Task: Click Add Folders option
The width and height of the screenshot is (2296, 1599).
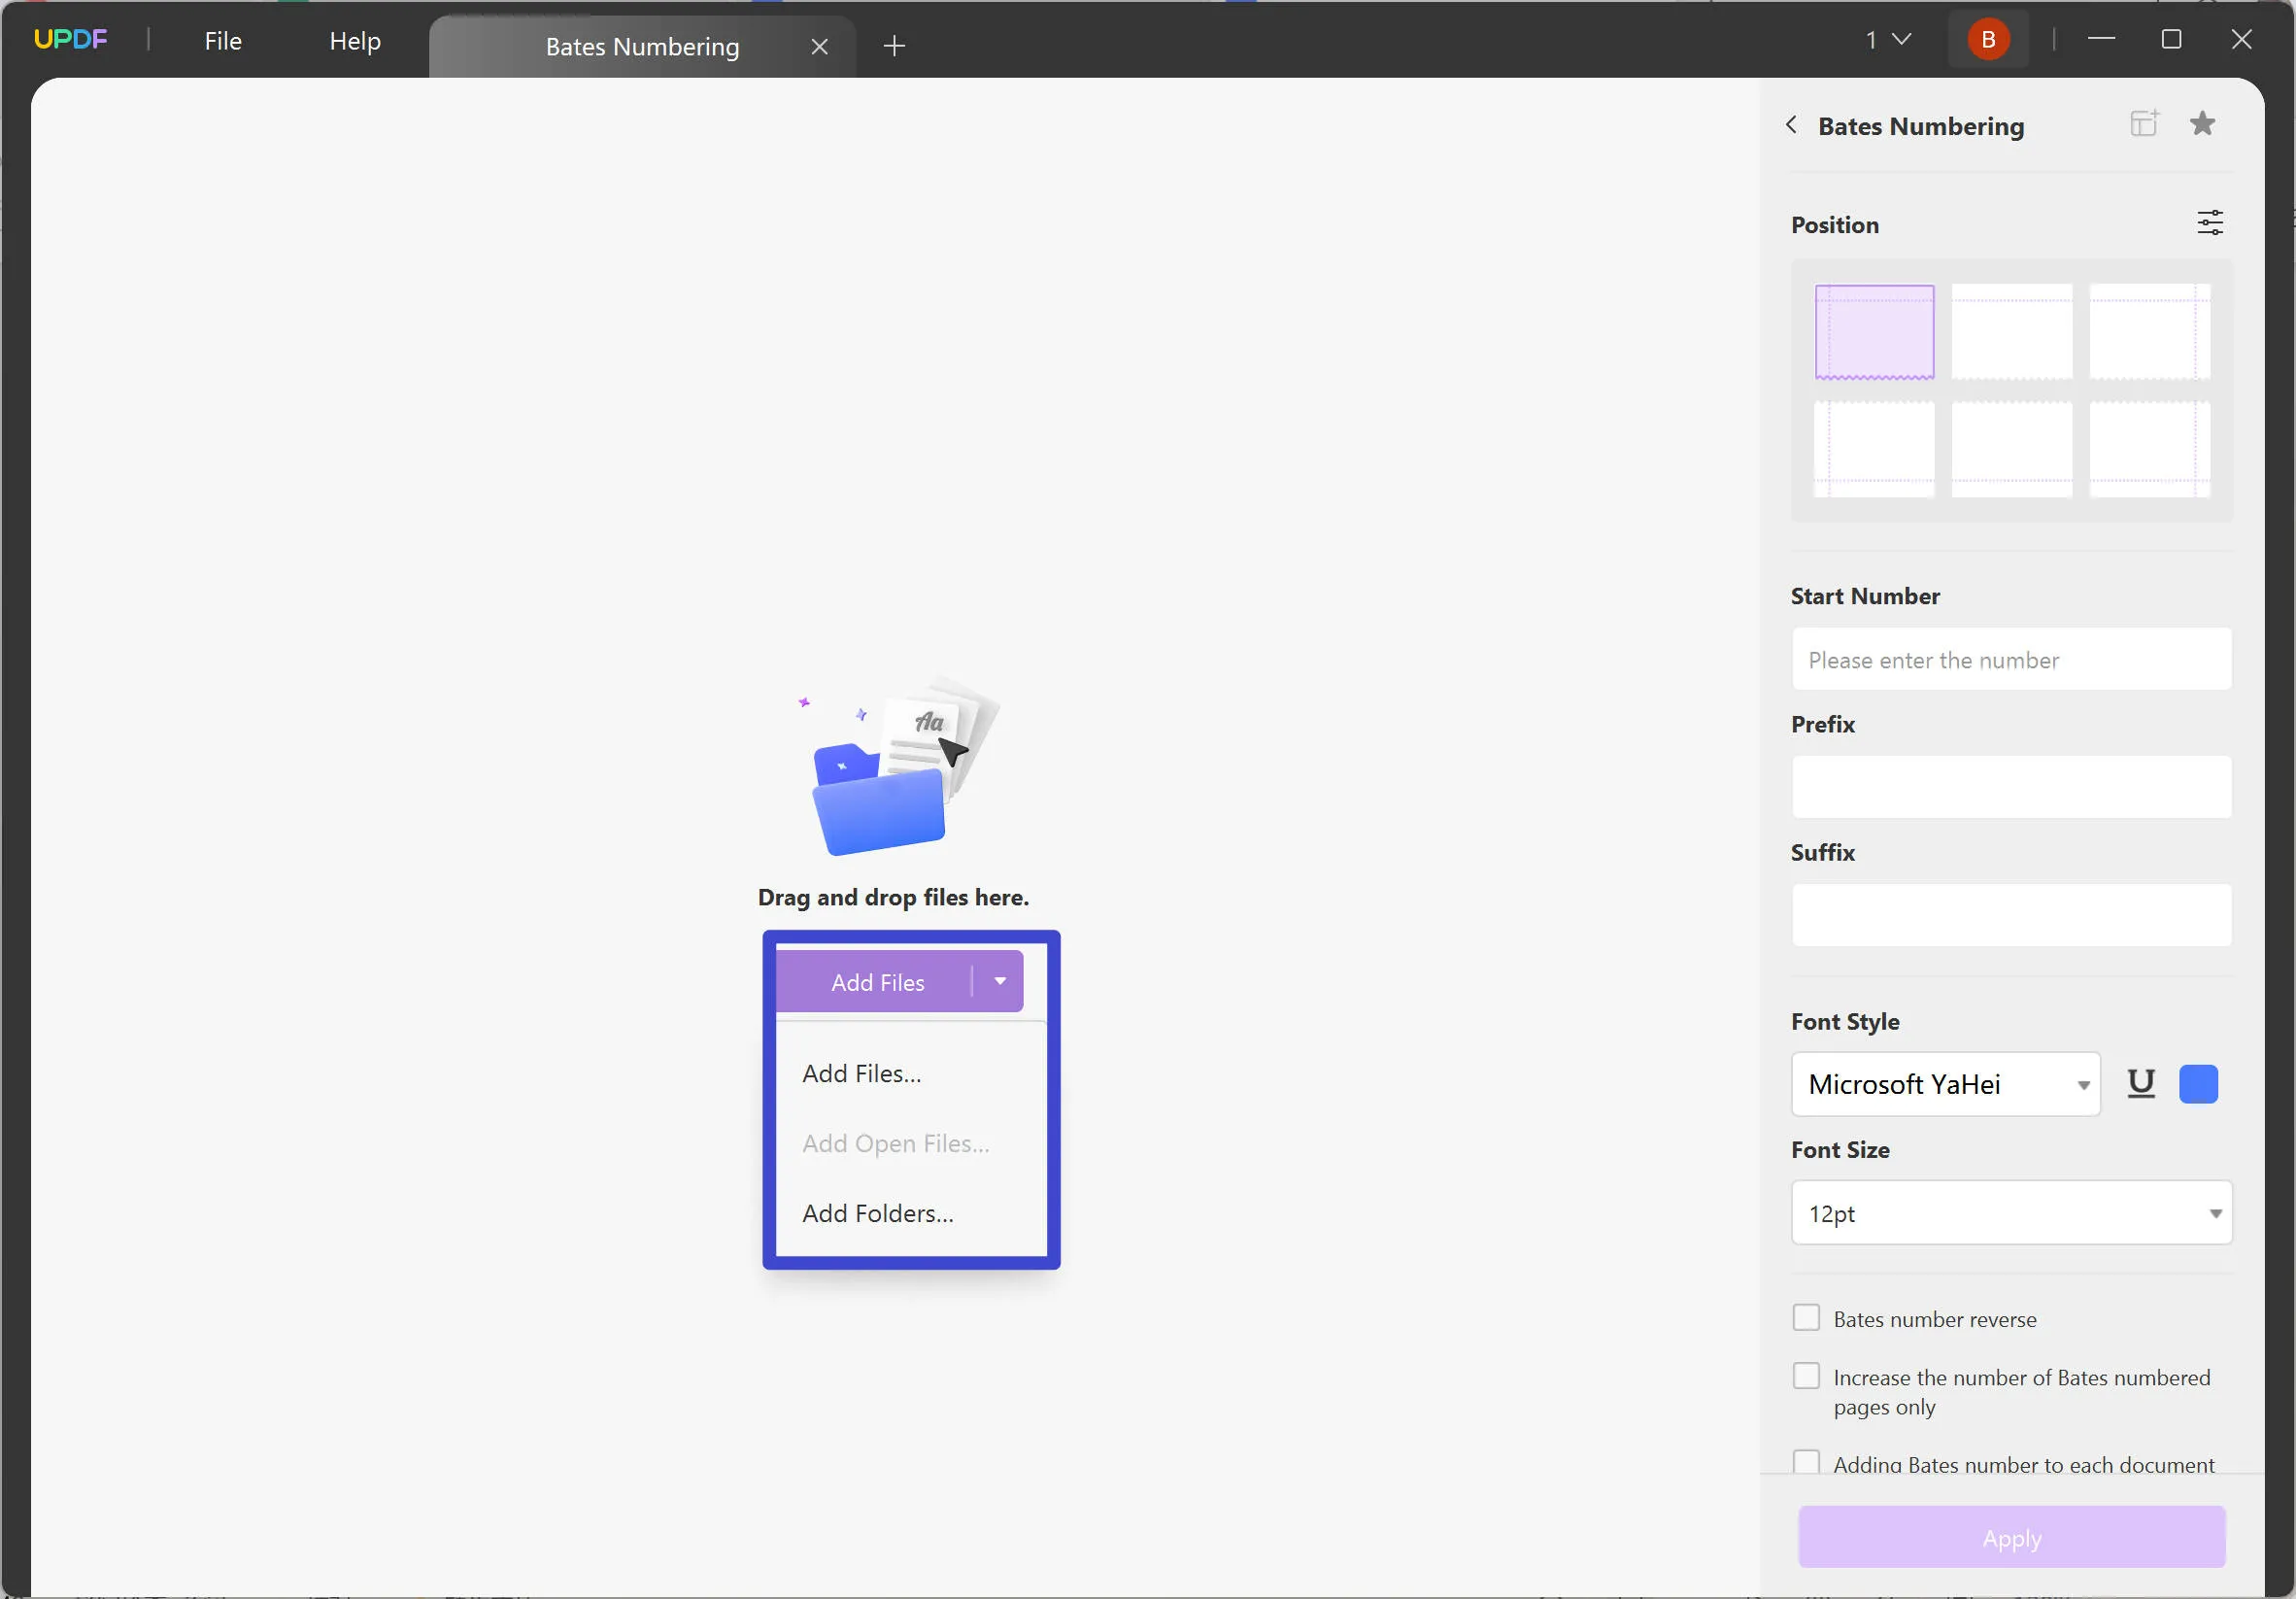Action: click(x=876, y=1211)
